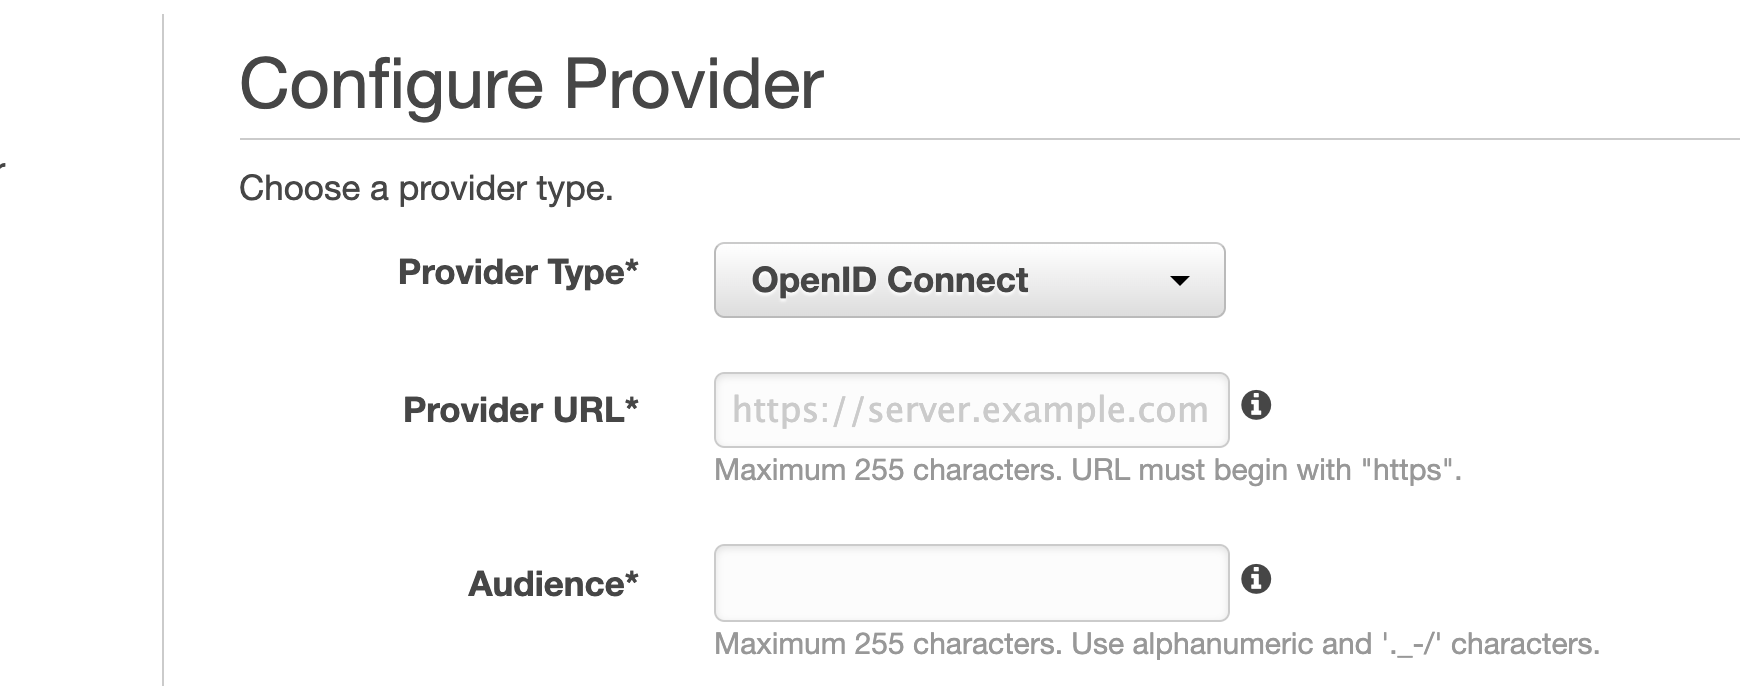Viewport: 1740px width, 686px height.
Task: Click the Audience required field label
Action: click(555, 585)
